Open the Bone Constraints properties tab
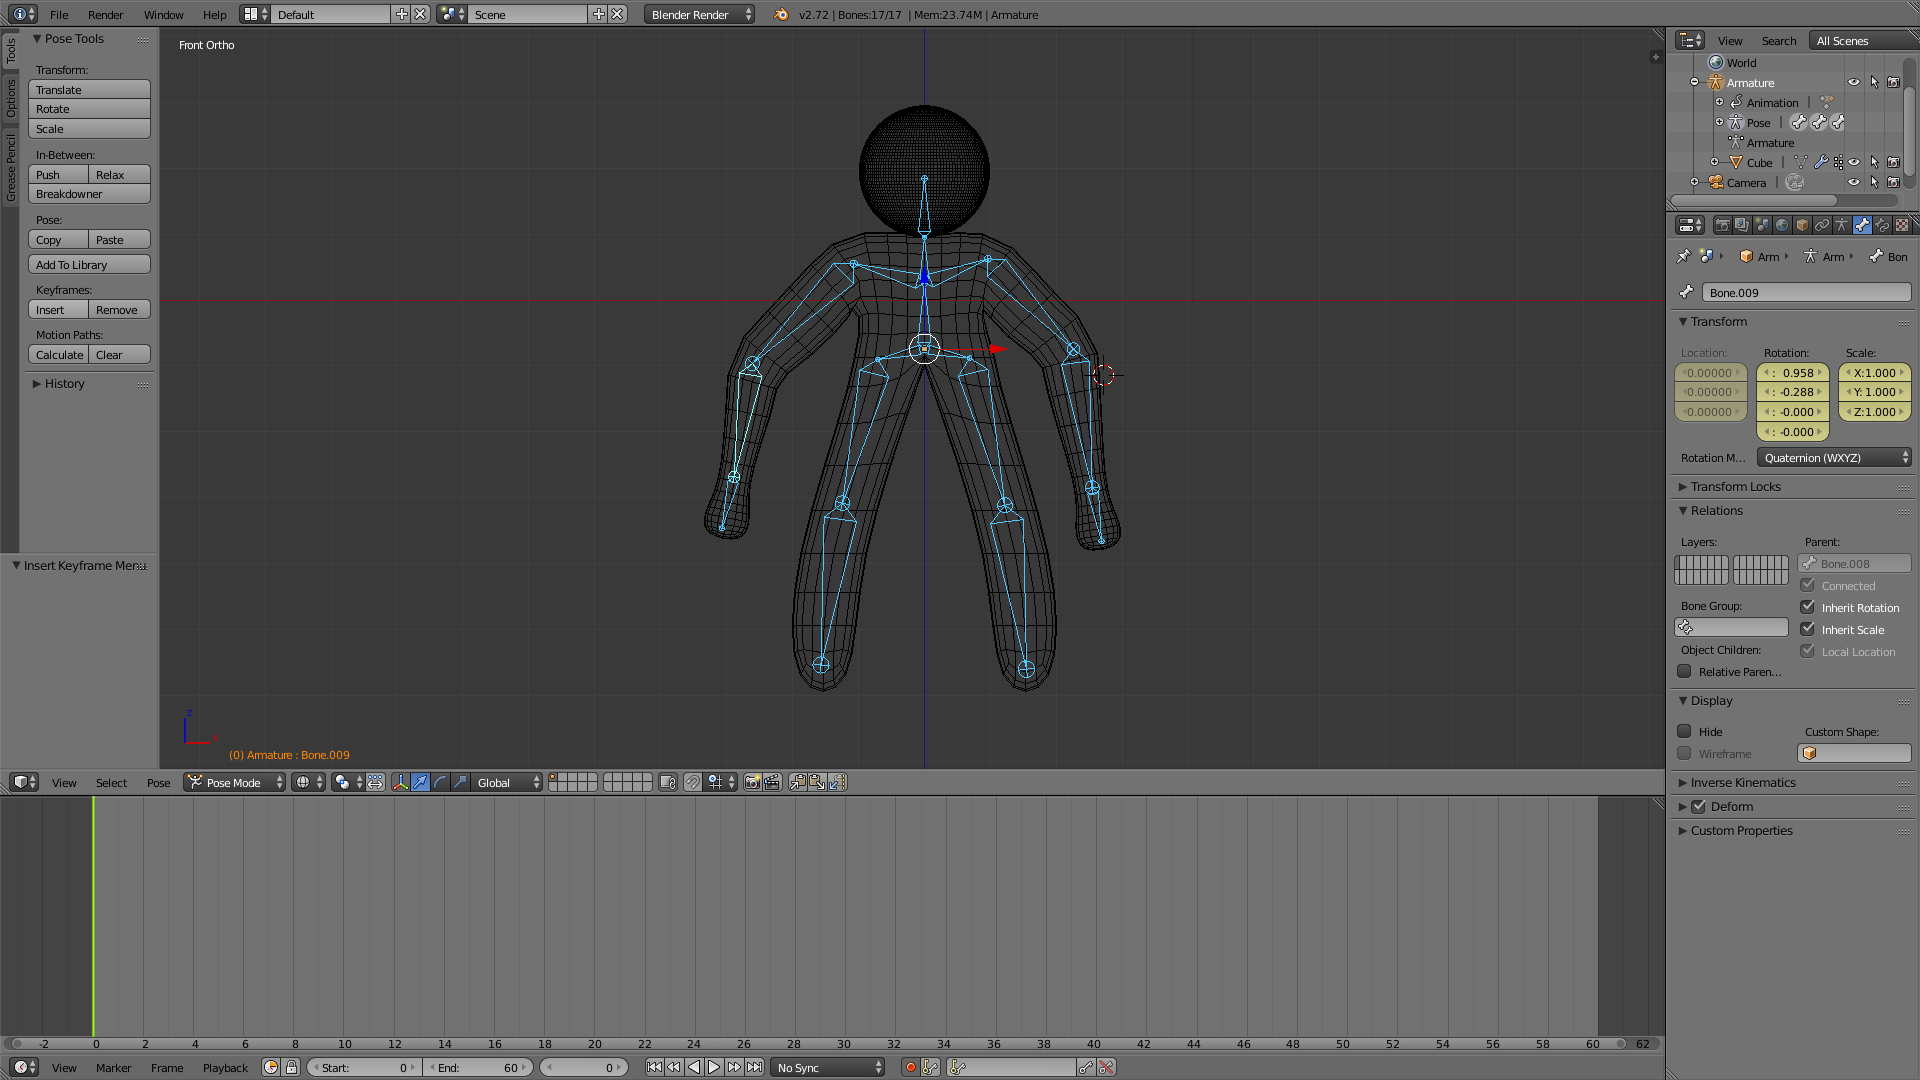The image size is (1920, 1080). click(x=1882, y=225)
